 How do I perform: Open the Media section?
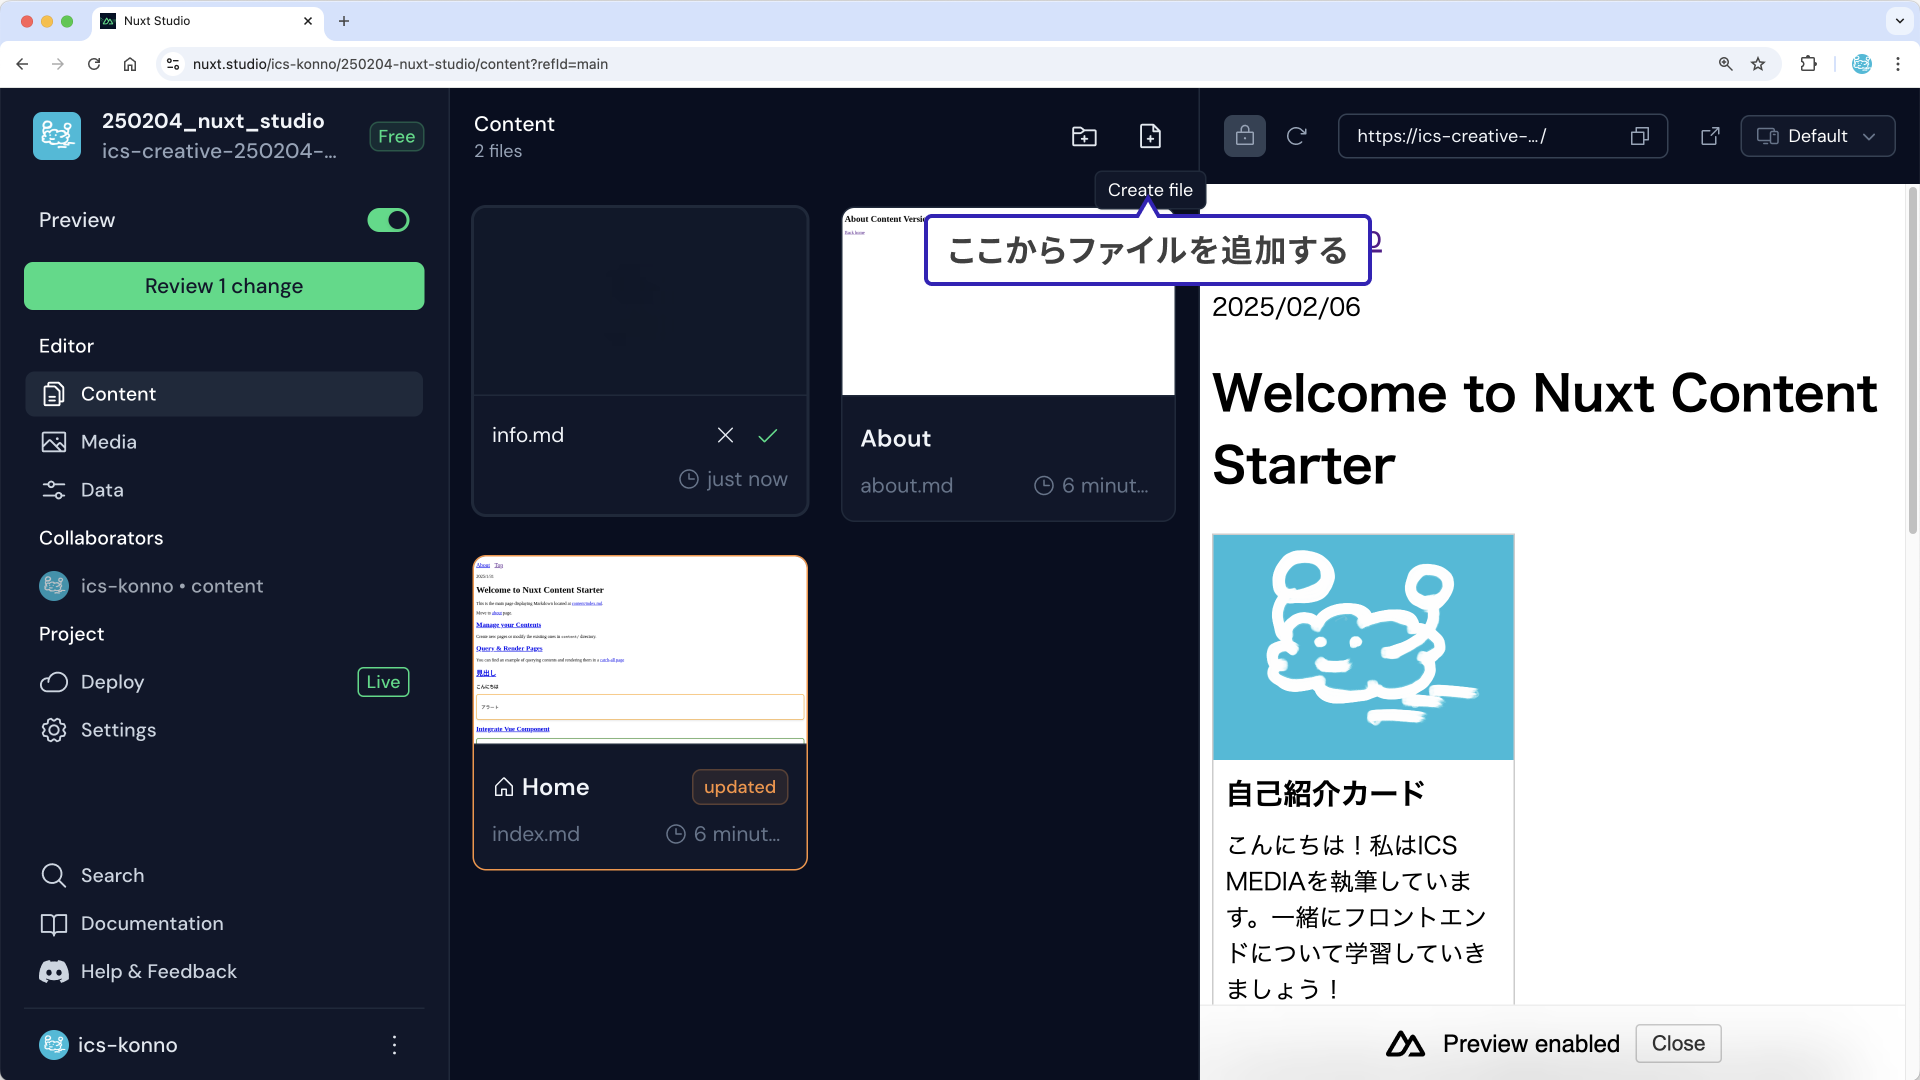(224, 442)
